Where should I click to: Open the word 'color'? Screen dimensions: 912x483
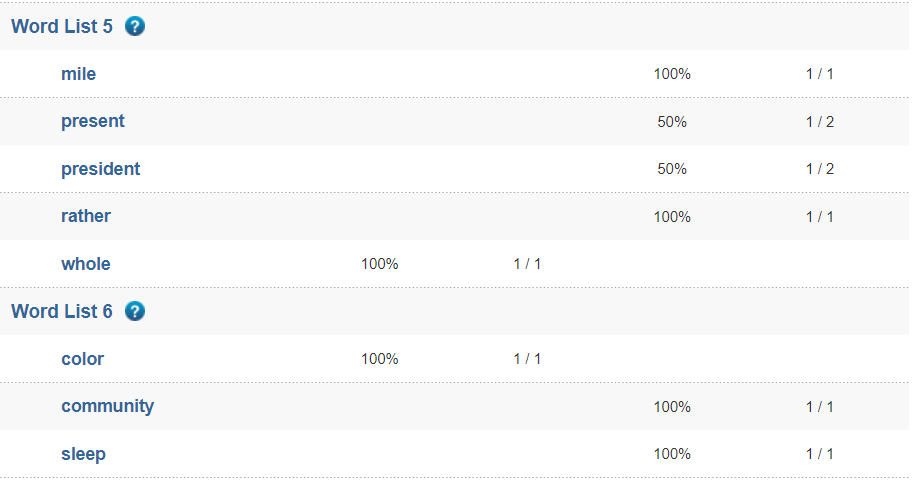tap(82, 359)
